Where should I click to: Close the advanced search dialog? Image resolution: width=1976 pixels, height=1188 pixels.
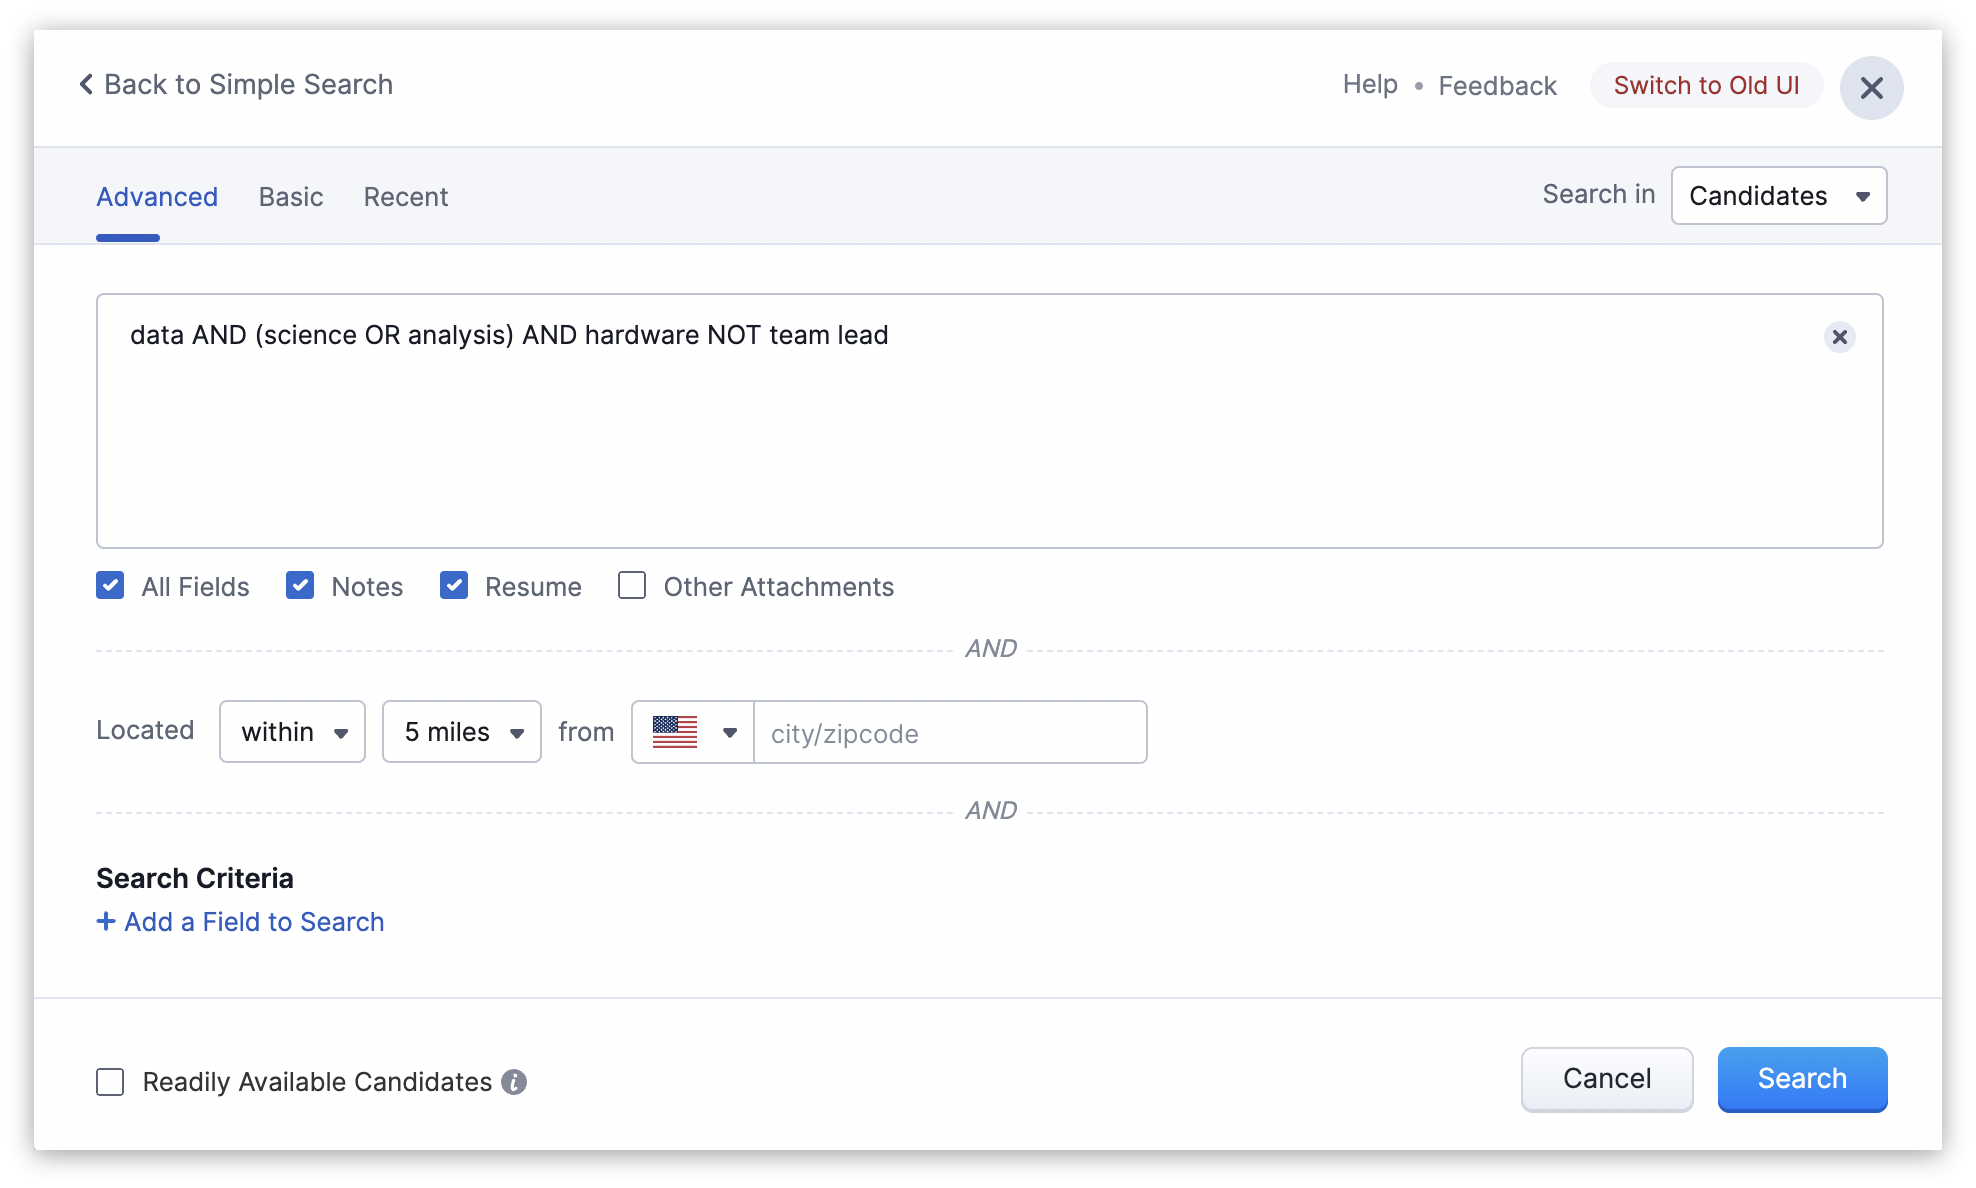(1871, 88)
